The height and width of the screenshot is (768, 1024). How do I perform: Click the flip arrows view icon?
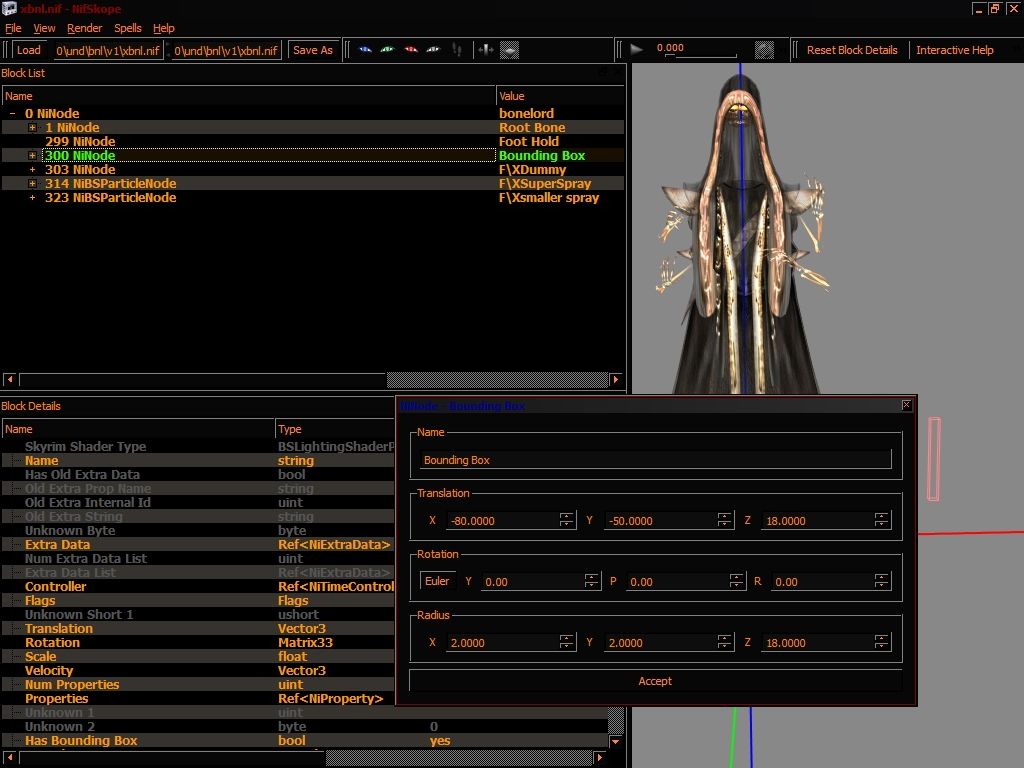click(x=485, y=50)
